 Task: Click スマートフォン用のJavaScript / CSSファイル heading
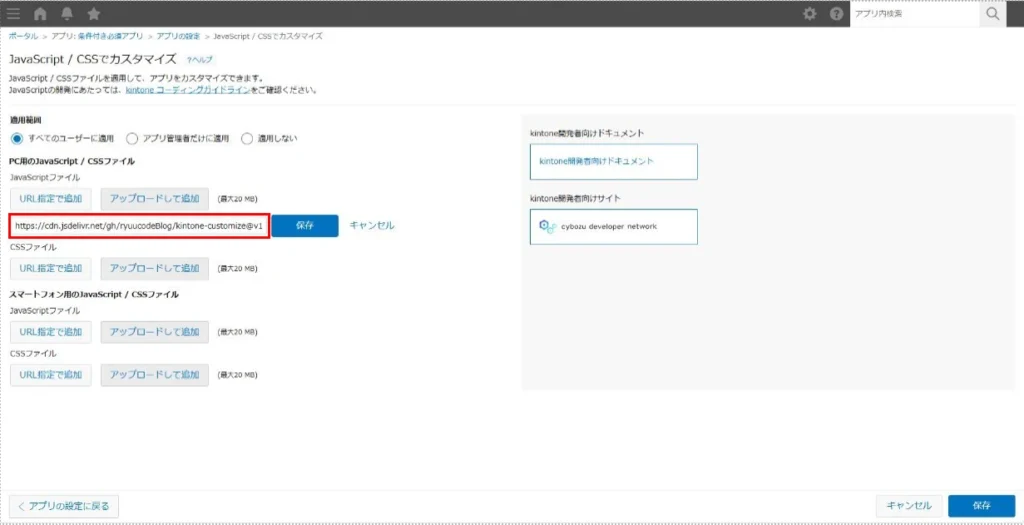(94, 294)
